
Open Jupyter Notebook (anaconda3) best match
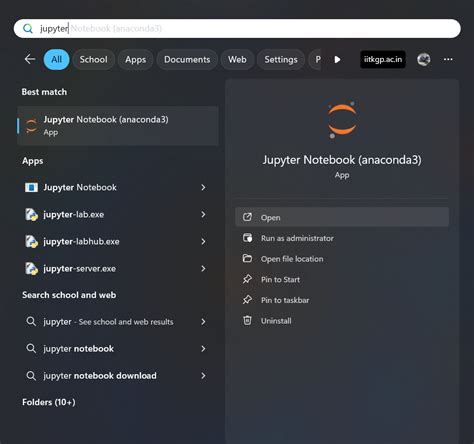(x=118, y=126)
